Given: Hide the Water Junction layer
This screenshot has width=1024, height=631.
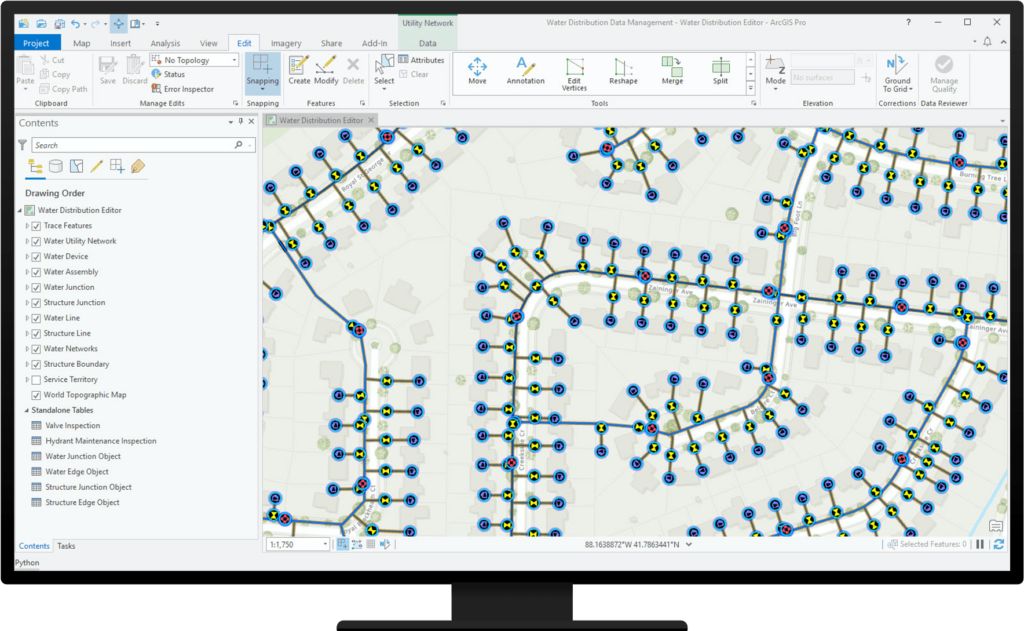Looking at the screenshot, I should coord(37,287).
